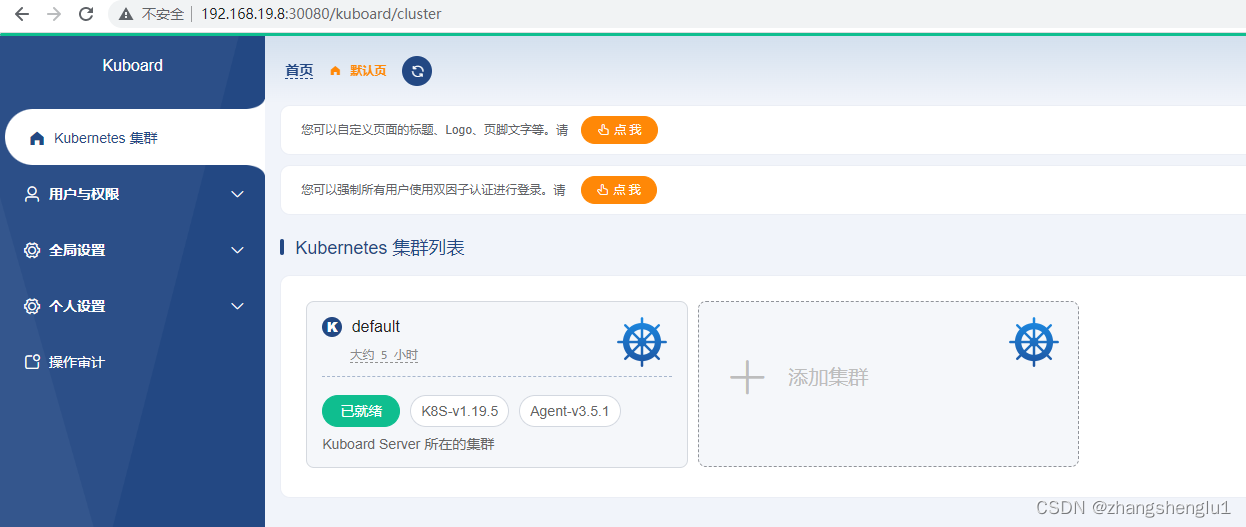Screen dimensions: 1246x527
Task: Click the Kuboard title in sidebar
Action: (x=132, y=66)
